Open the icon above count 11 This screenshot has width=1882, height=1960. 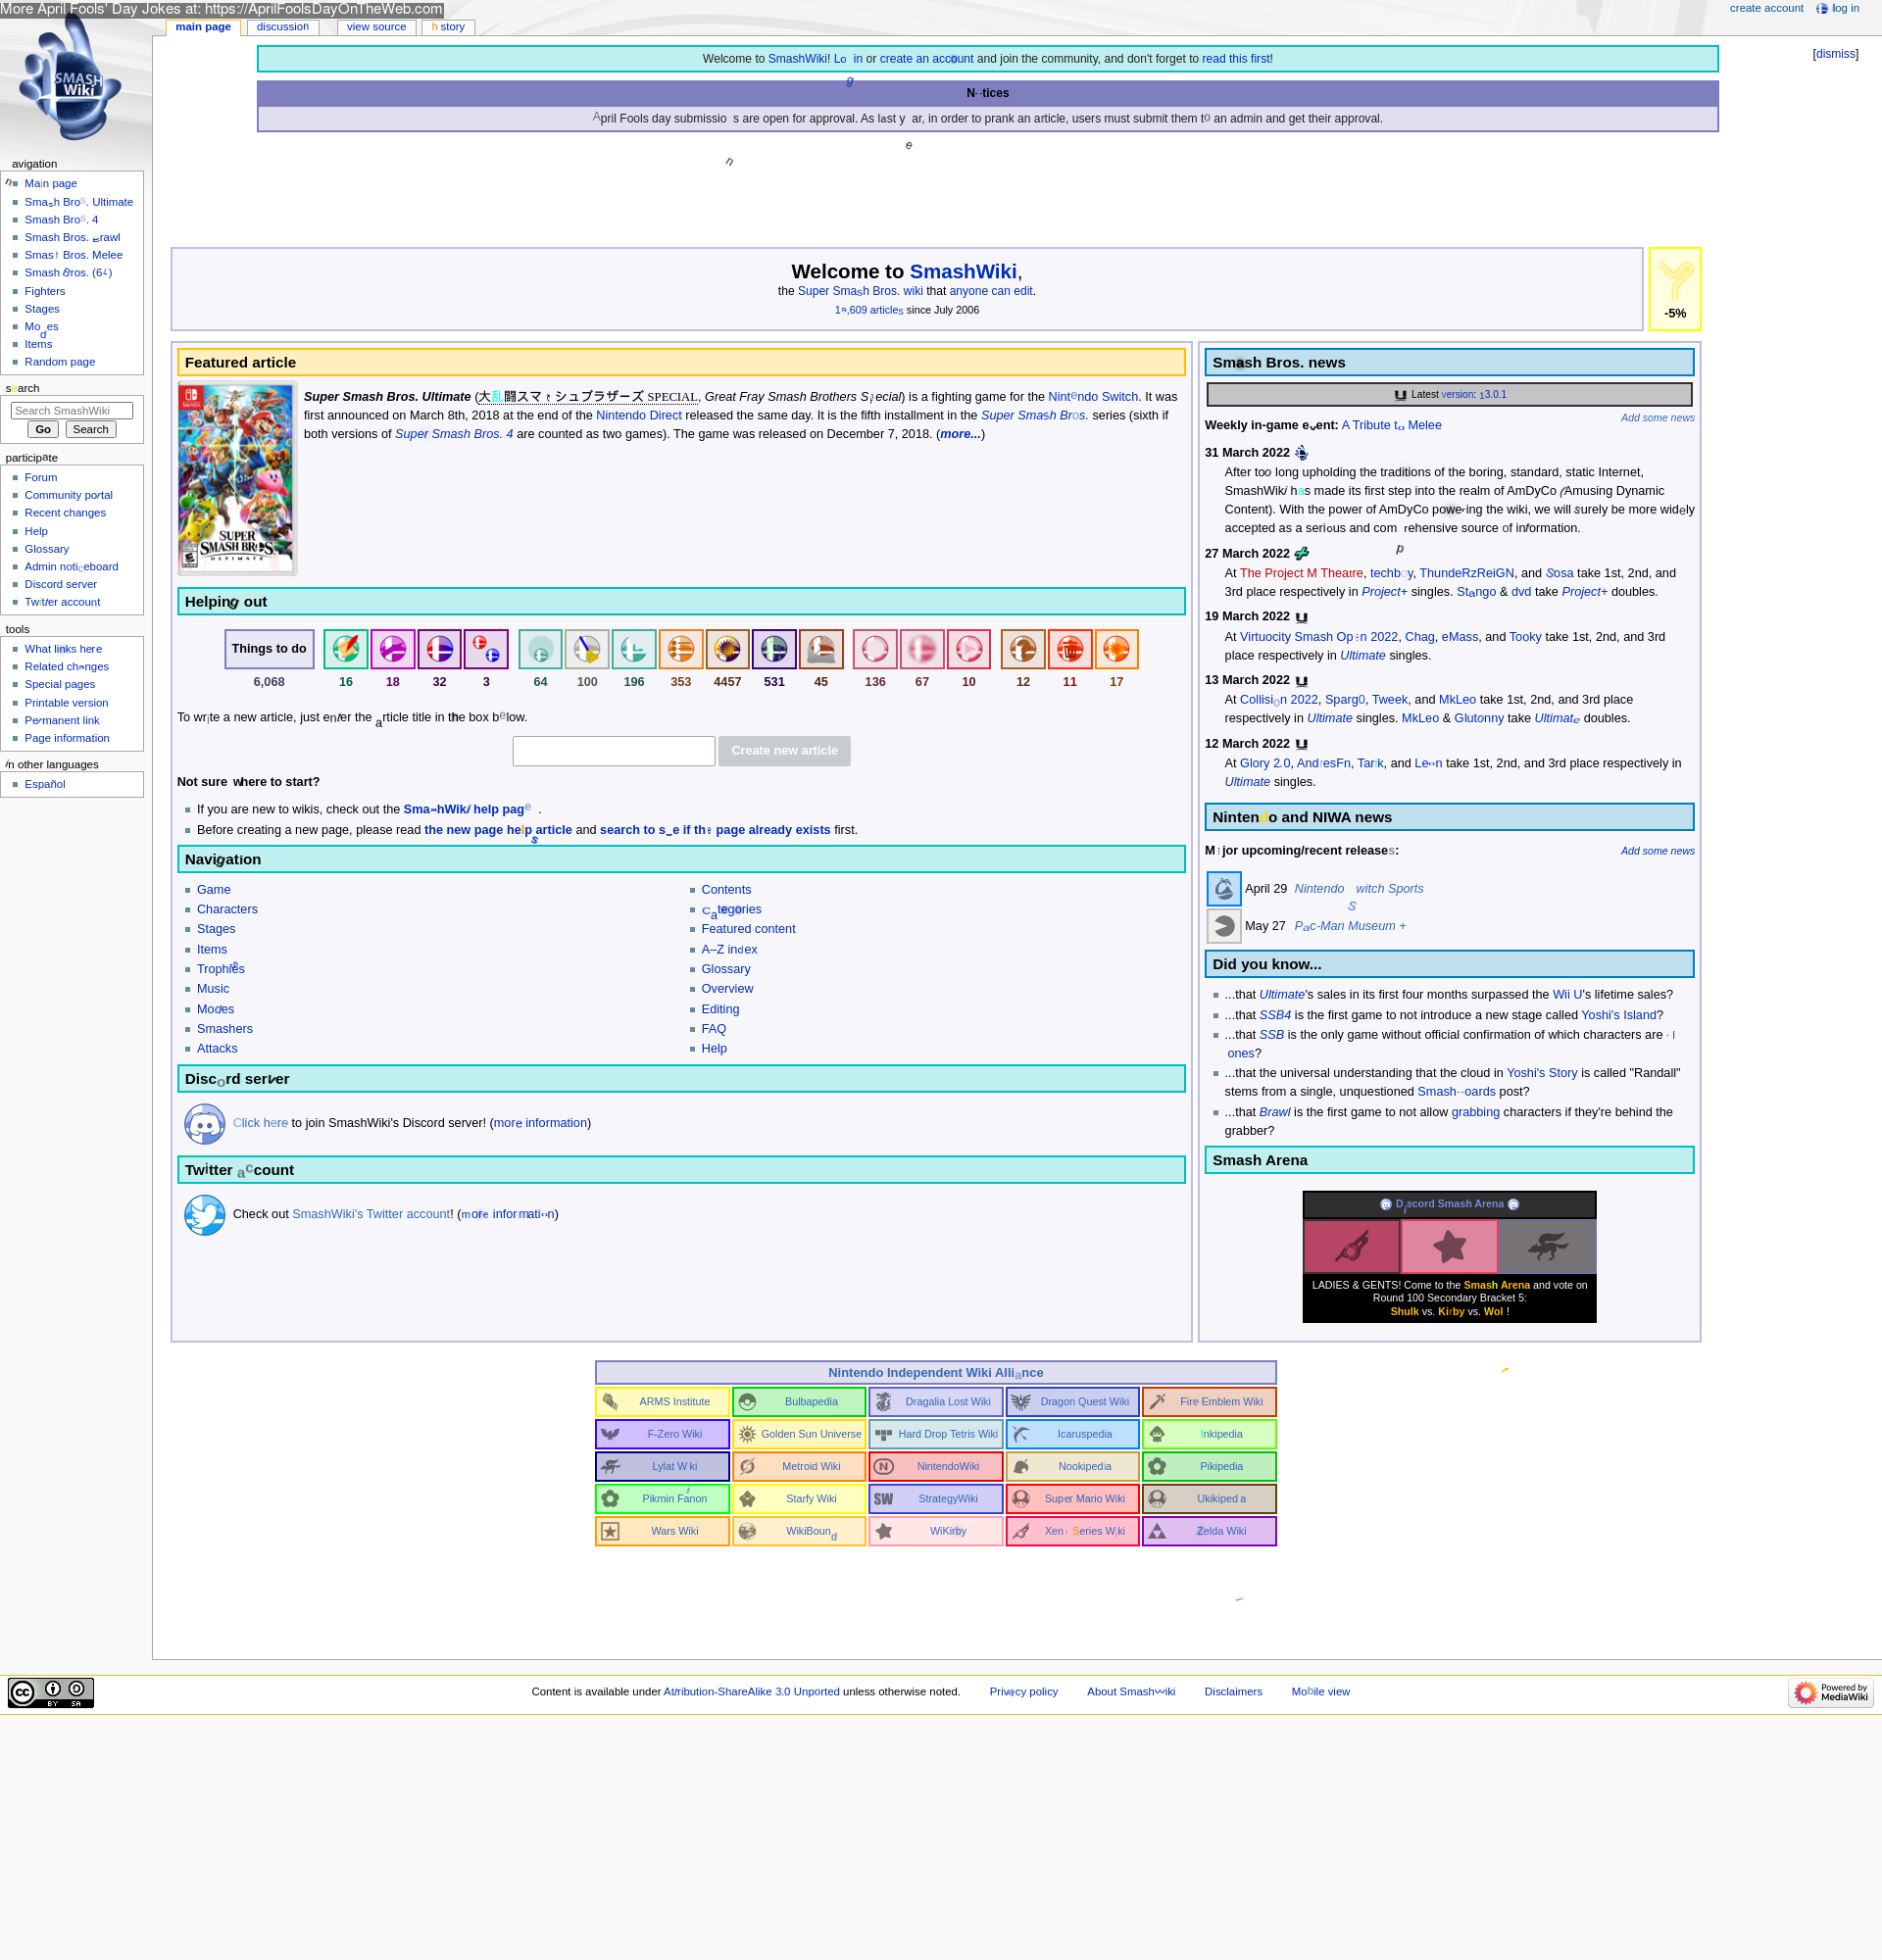coord(1070,649)
